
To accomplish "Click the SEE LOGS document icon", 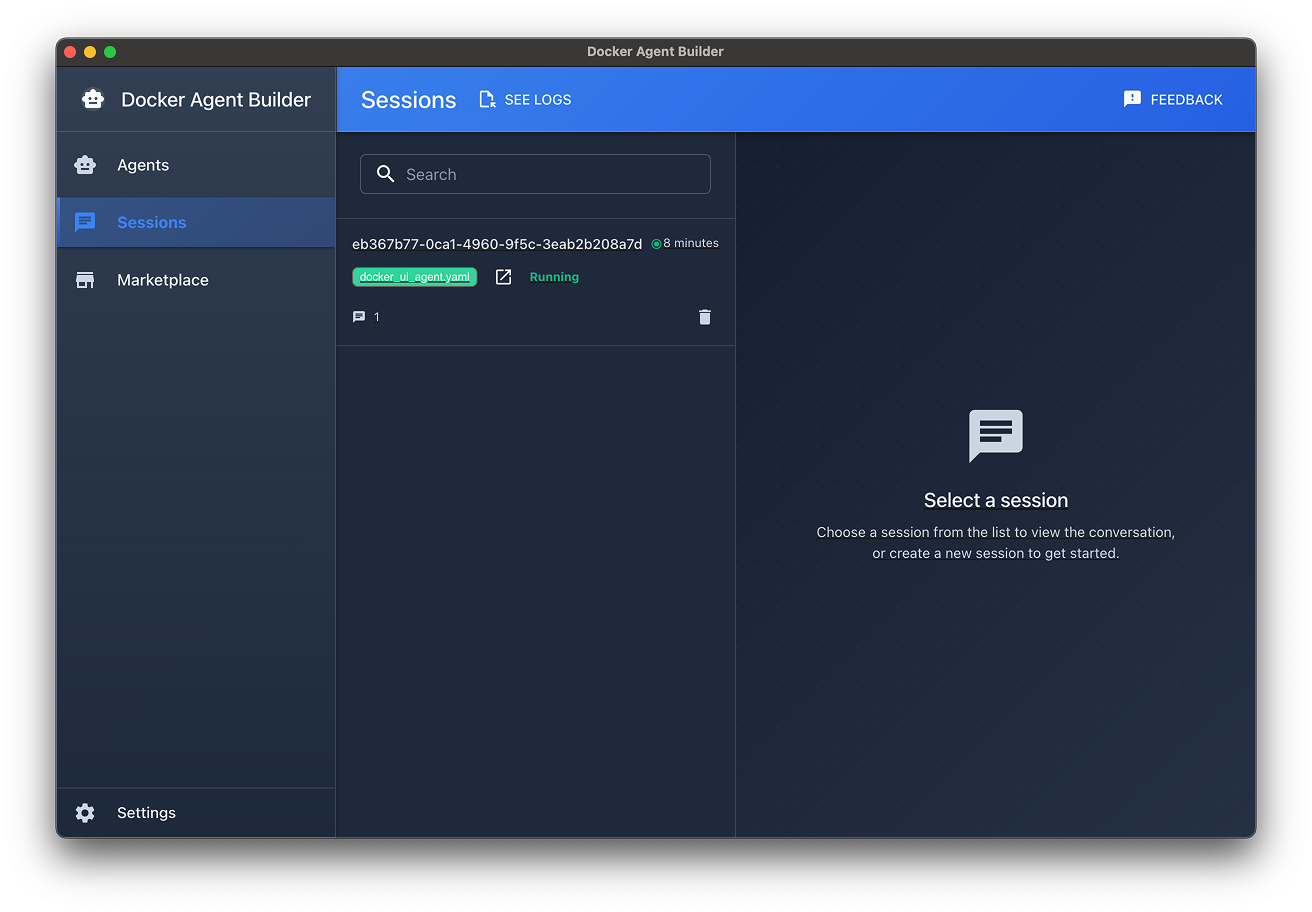I will tap(487, 99).
